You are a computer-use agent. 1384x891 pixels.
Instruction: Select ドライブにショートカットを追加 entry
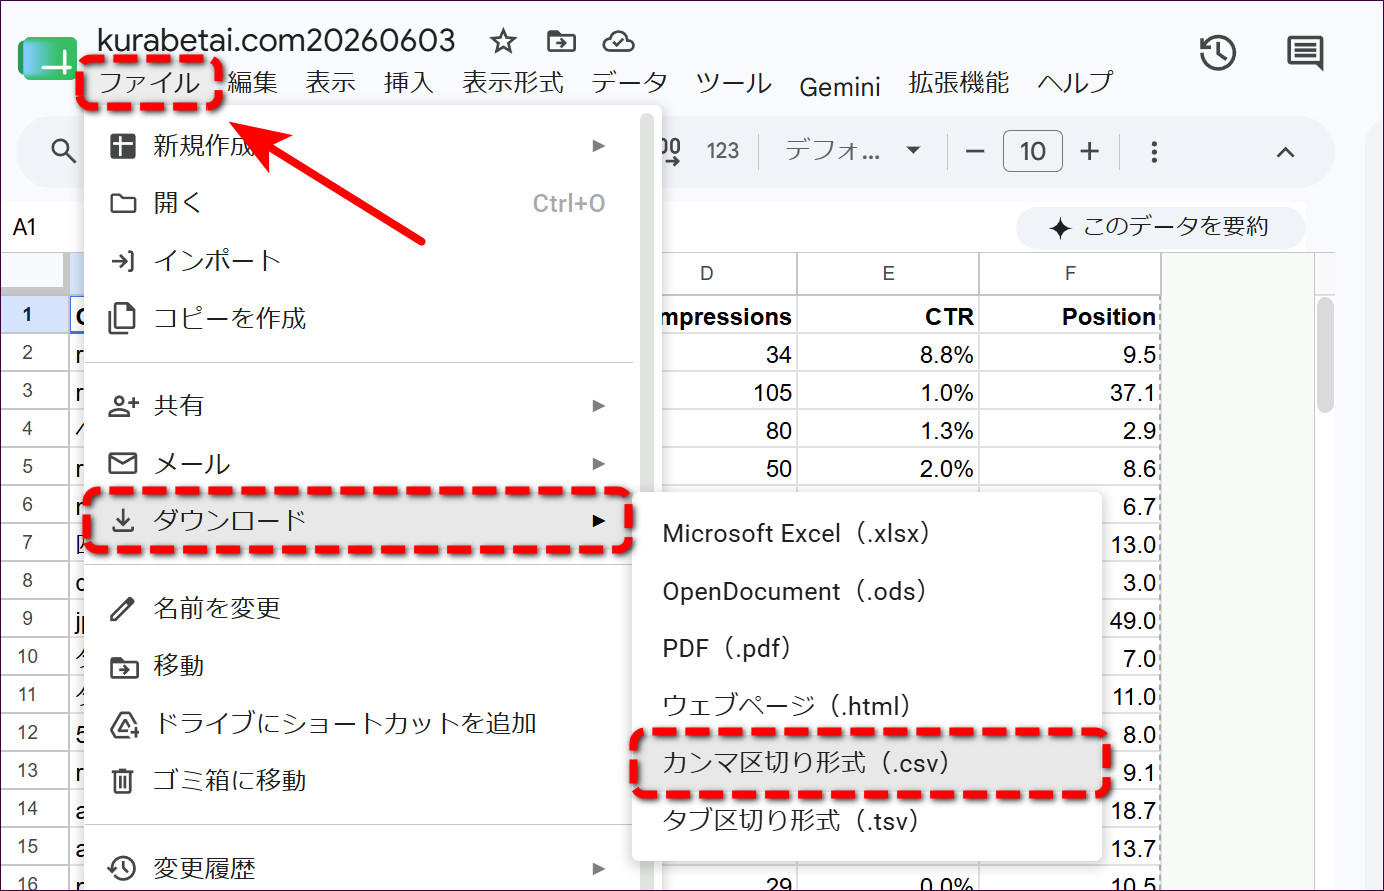(x=360, y=723)
